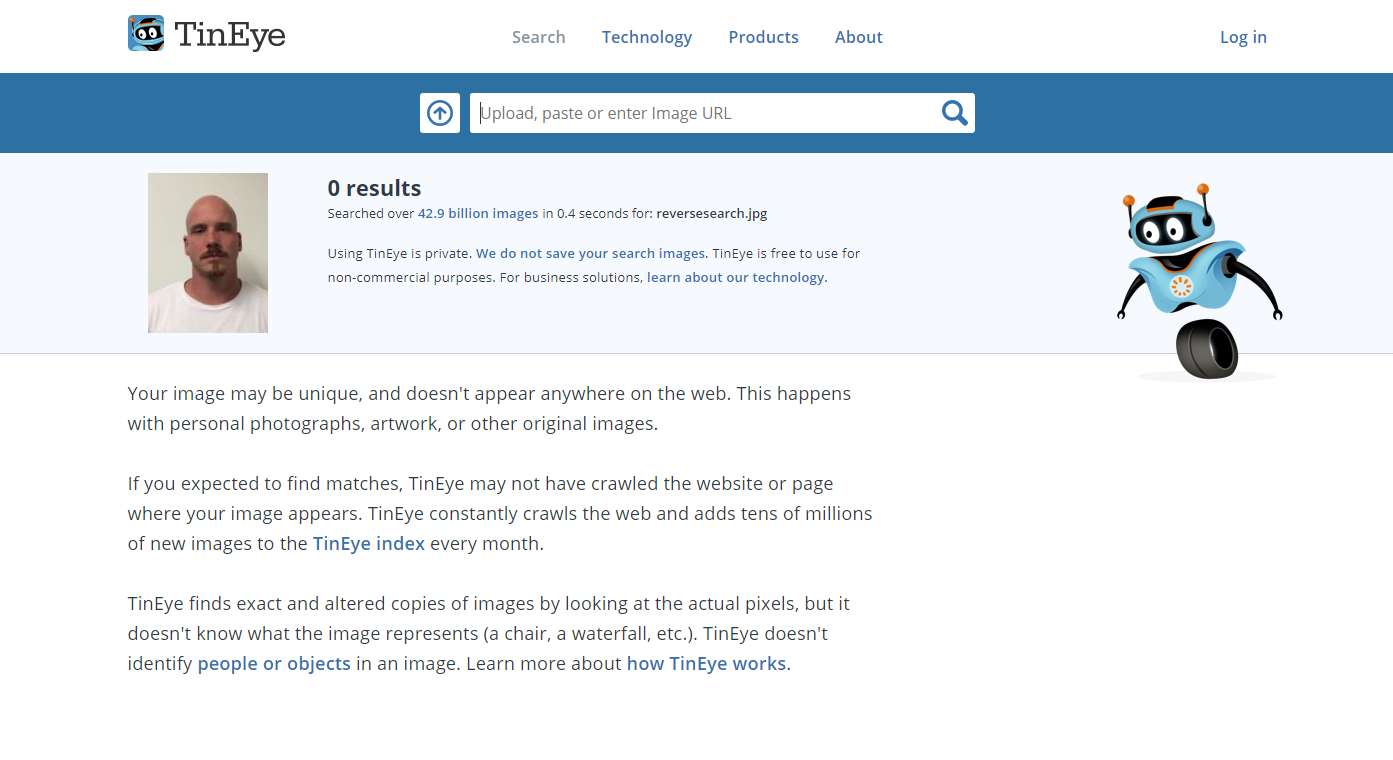1393x760 pixels.
Task: Click the '0 results' heading
Action: coord(375,188)
